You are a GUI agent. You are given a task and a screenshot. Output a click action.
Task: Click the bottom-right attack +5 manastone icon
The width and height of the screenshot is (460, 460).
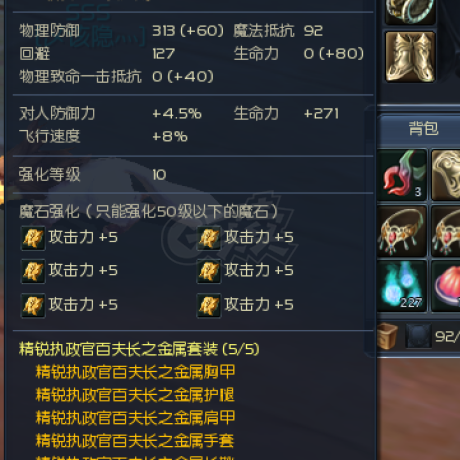(209, 305)
